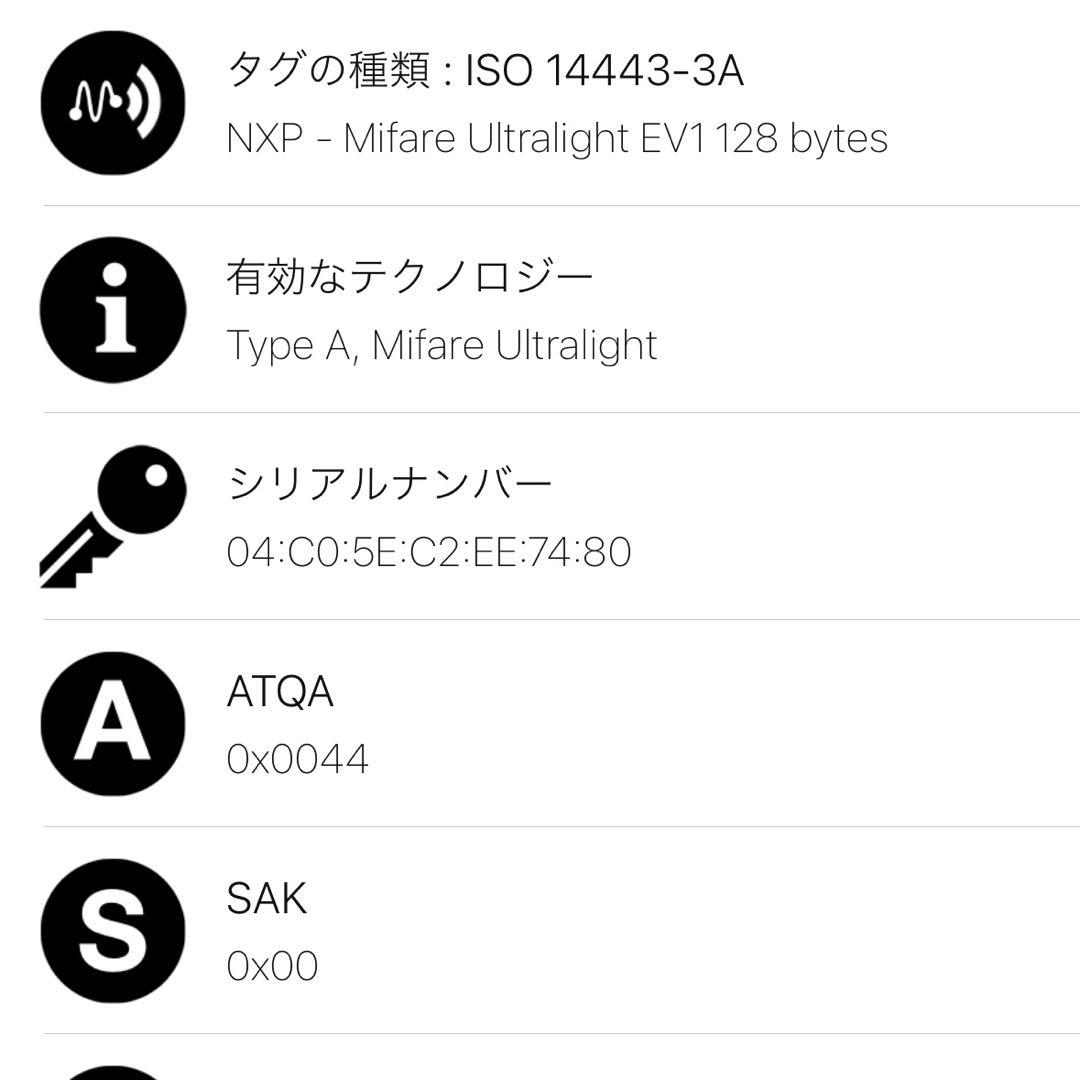
Task: Tap the info icon for enabled technologies
Action: click(x=113, y=310)
